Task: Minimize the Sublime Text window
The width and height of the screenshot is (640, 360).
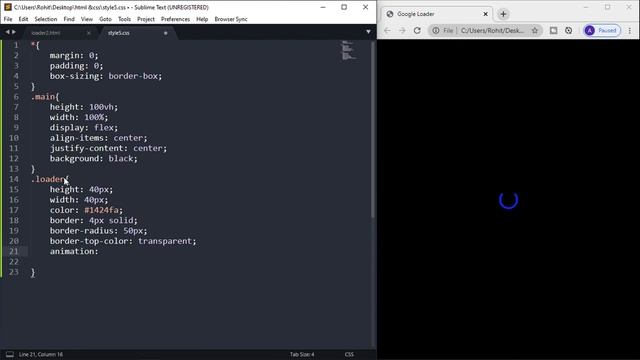Action: pyautogui.click(x=323, y=7)
